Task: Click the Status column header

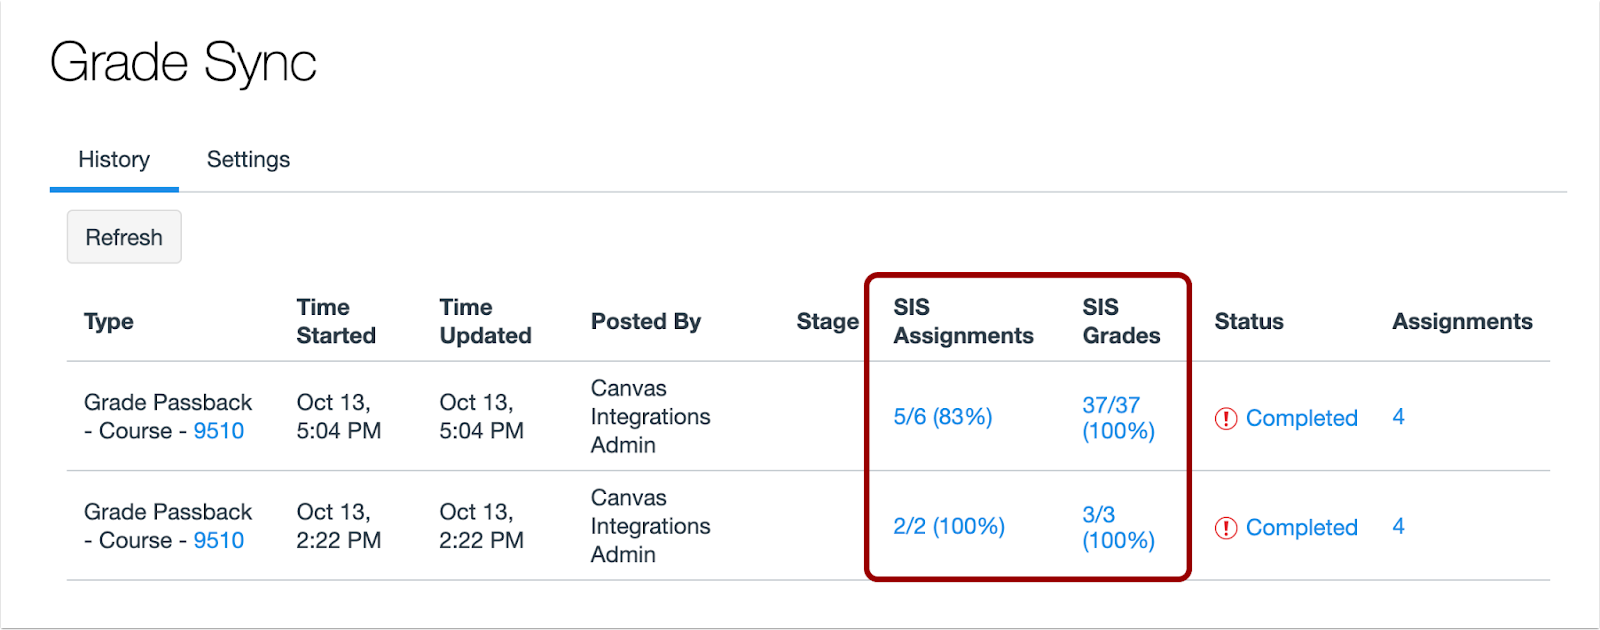Action: 1248,321
